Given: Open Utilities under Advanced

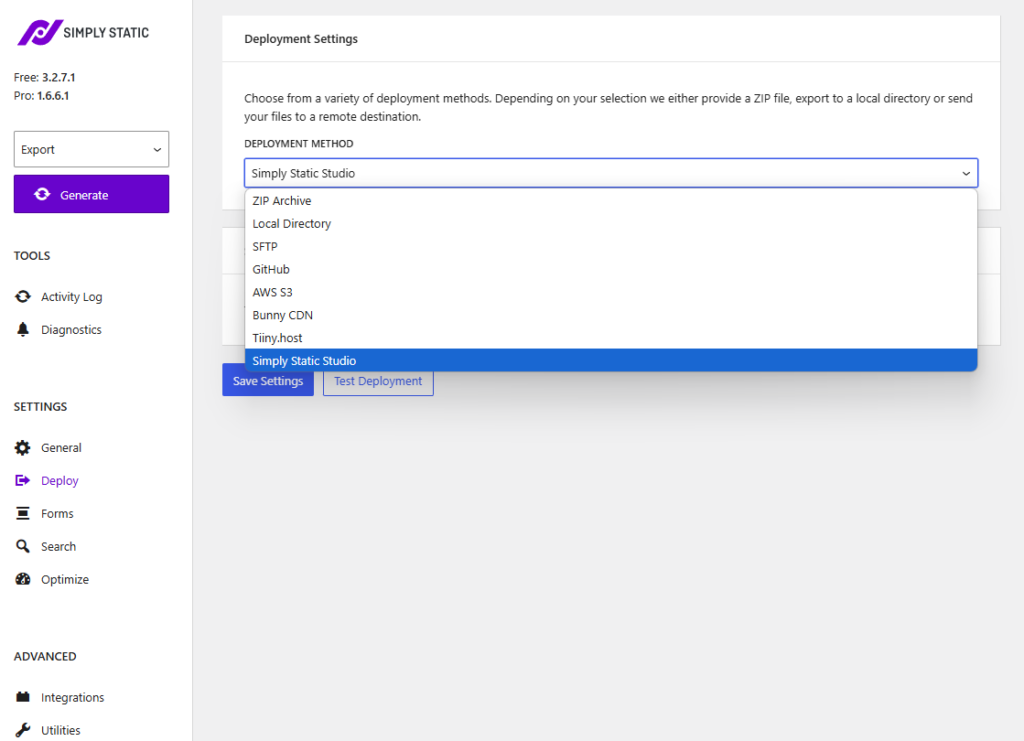Looking at the screenshot, I should click(x=61, y=730).
